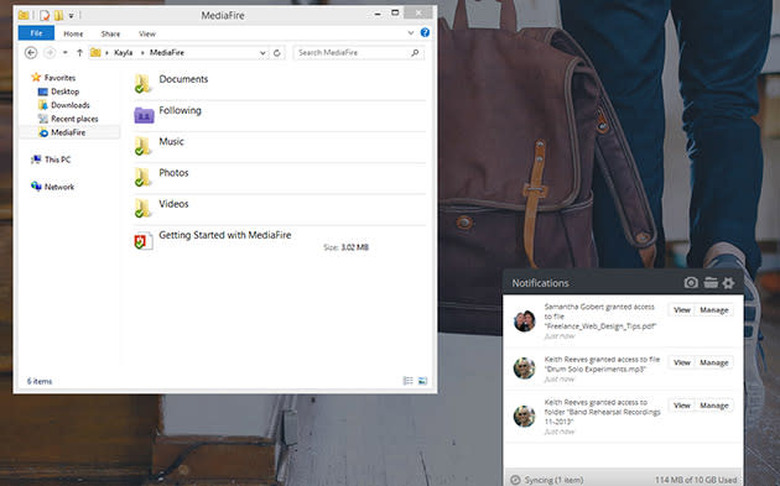
Task: Click in the Search MediaFire field
Action: click(x=360, y=53)
